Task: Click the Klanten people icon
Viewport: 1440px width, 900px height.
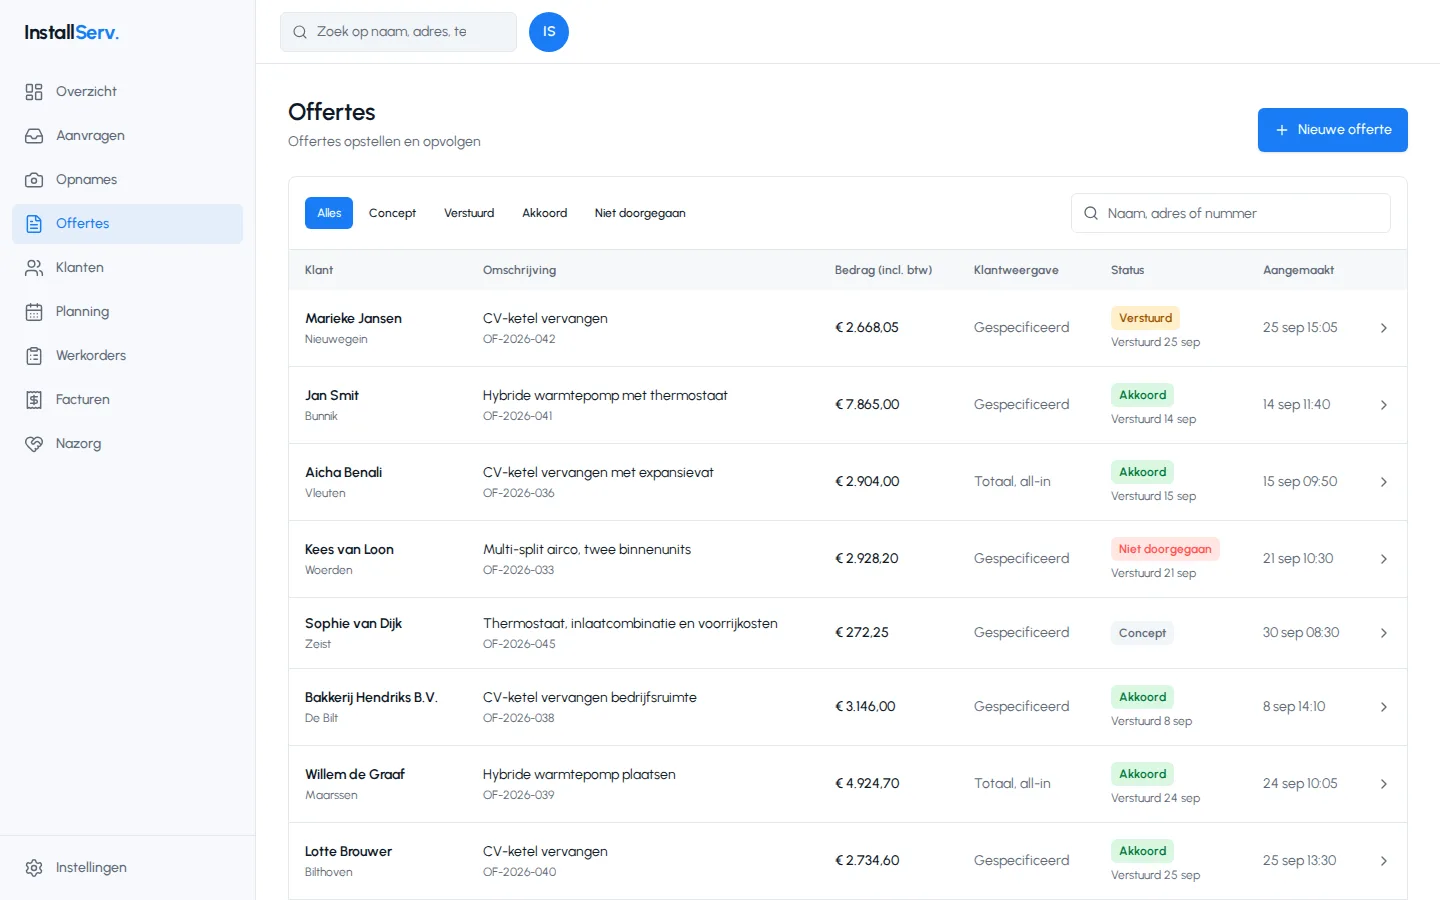Action: pyautogui.click(x=34, y=268)
